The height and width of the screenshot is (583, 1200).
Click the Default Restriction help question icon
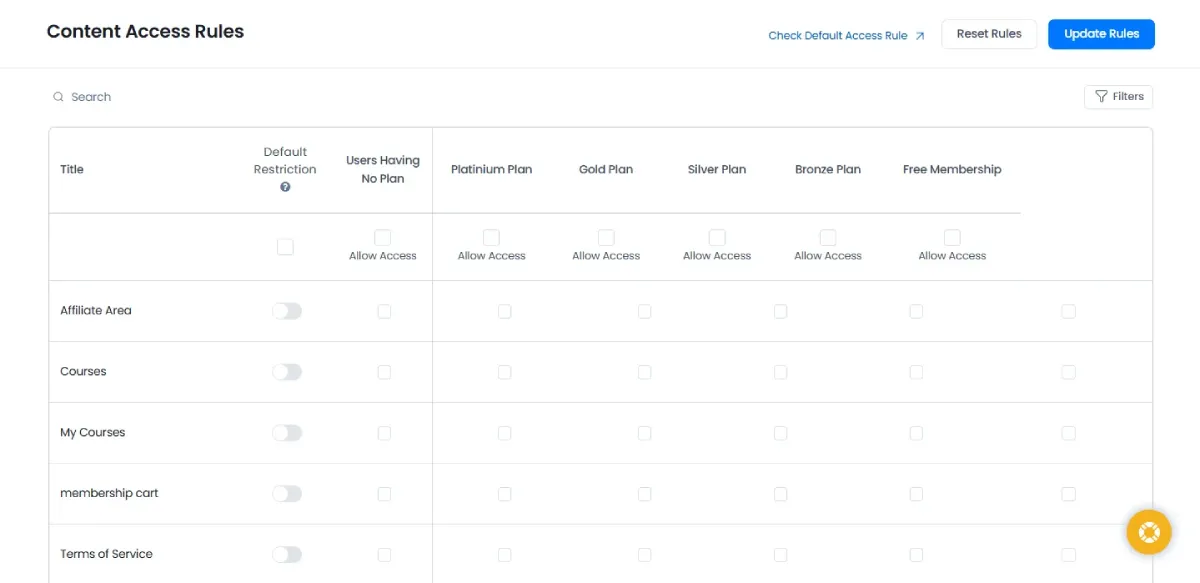point(285,187)
